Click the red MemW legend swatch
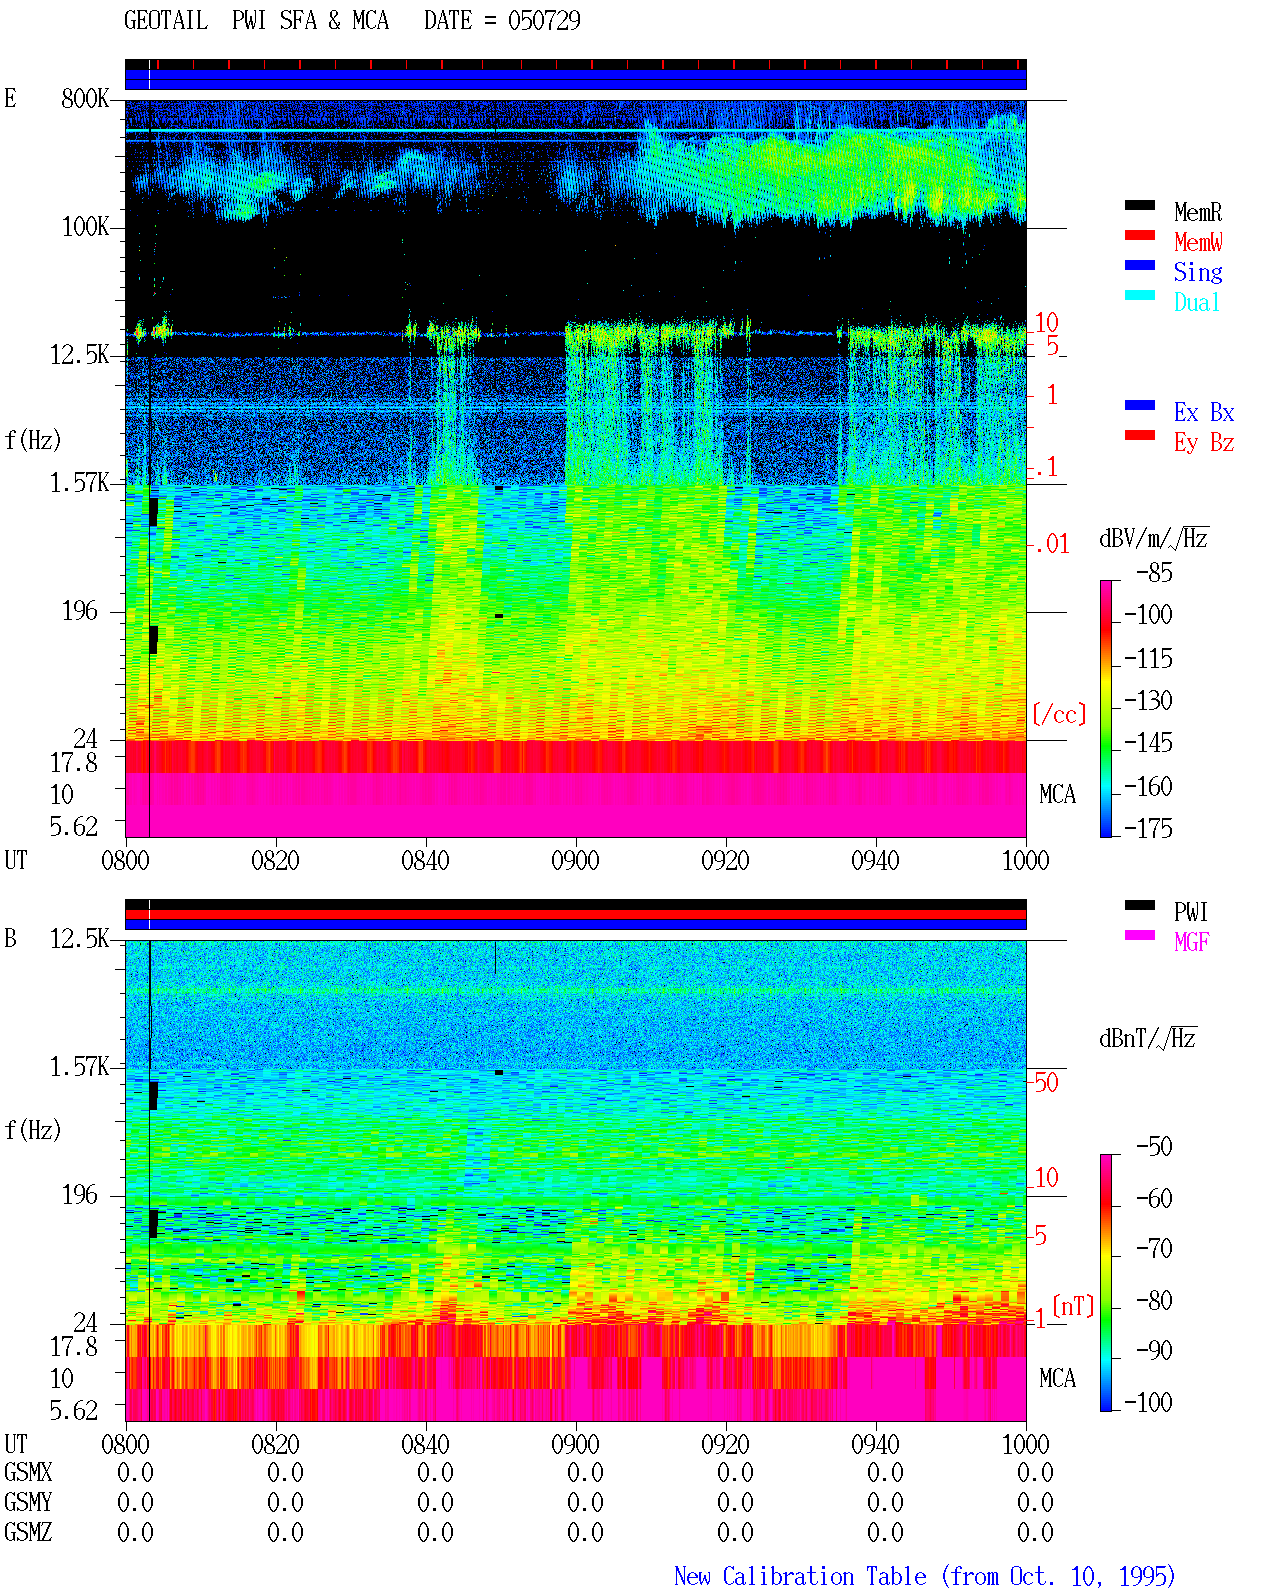 pyautogui.click(x=1140, y=235)
